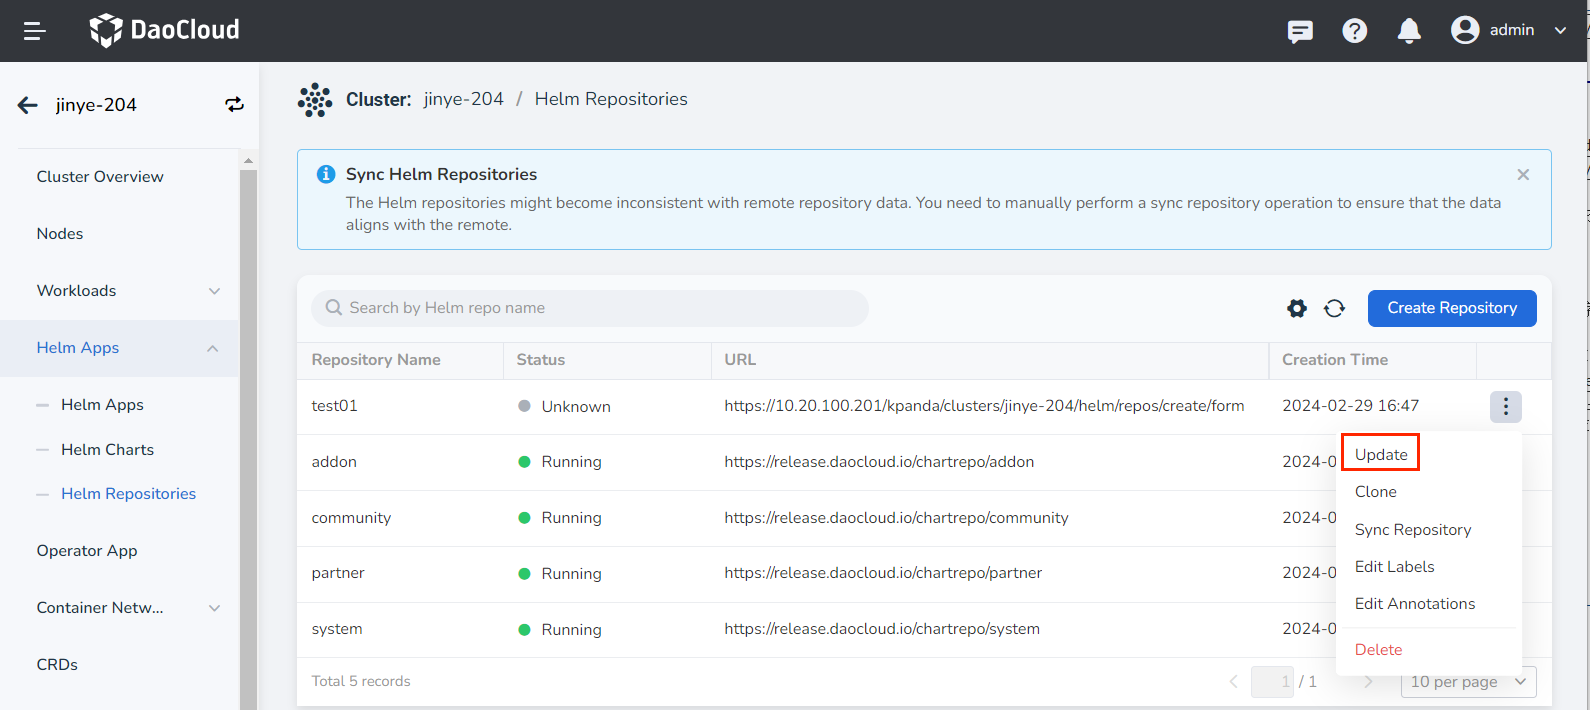Select Update from the context menu
This screenshot has width=1590, height=710.
1381,454
